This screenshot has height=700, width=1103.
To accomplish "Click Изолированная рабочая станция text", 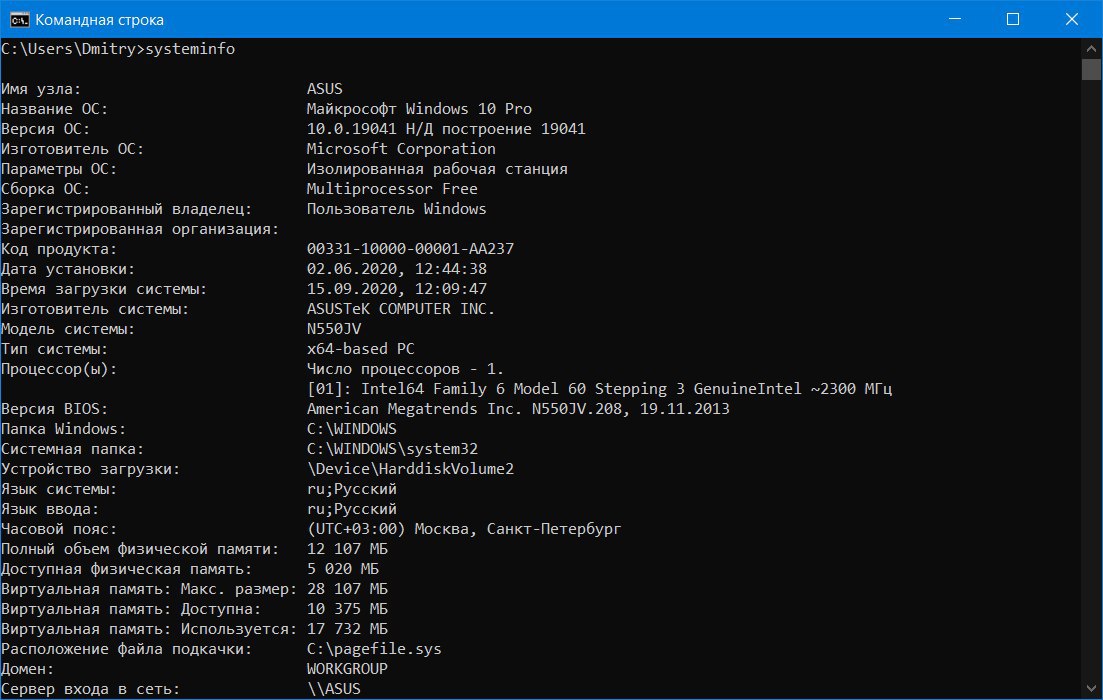I will pos(437,169).
